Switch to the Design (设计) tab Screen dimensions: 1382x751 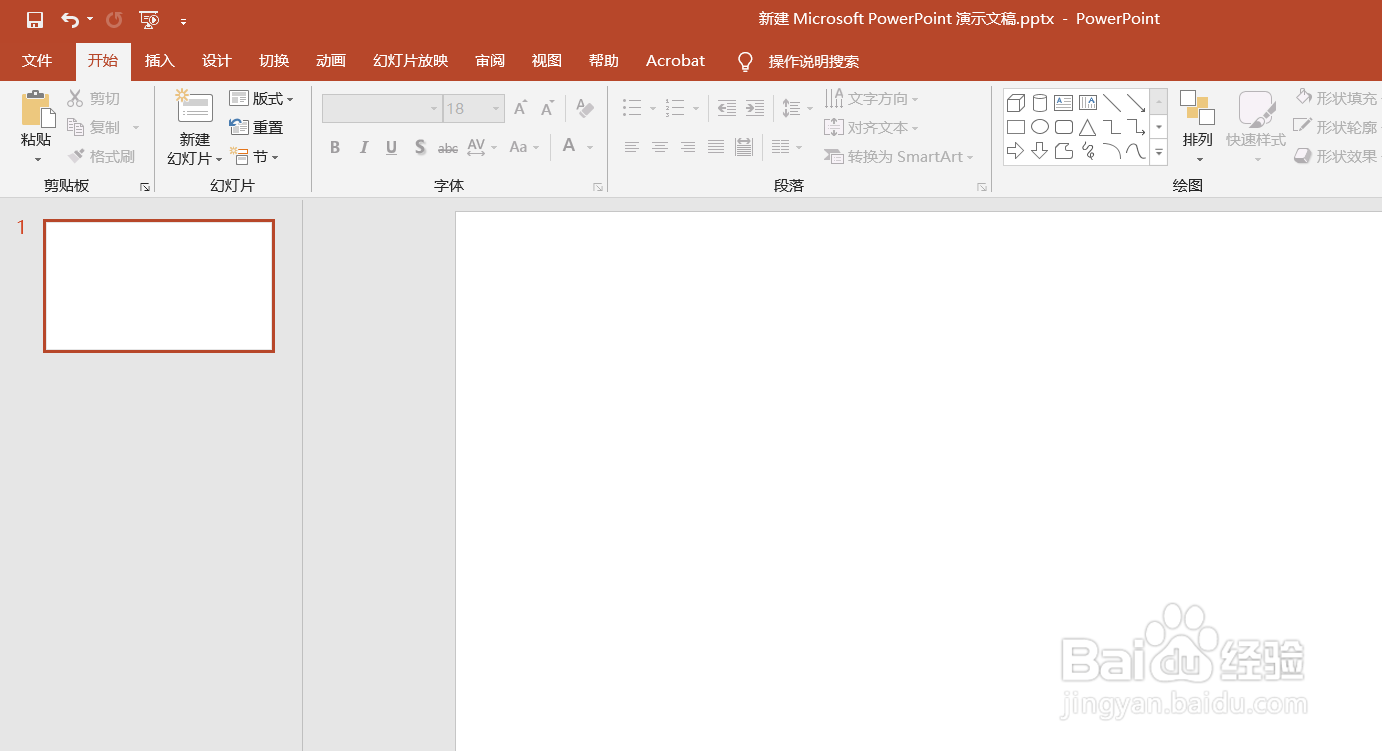217,61
